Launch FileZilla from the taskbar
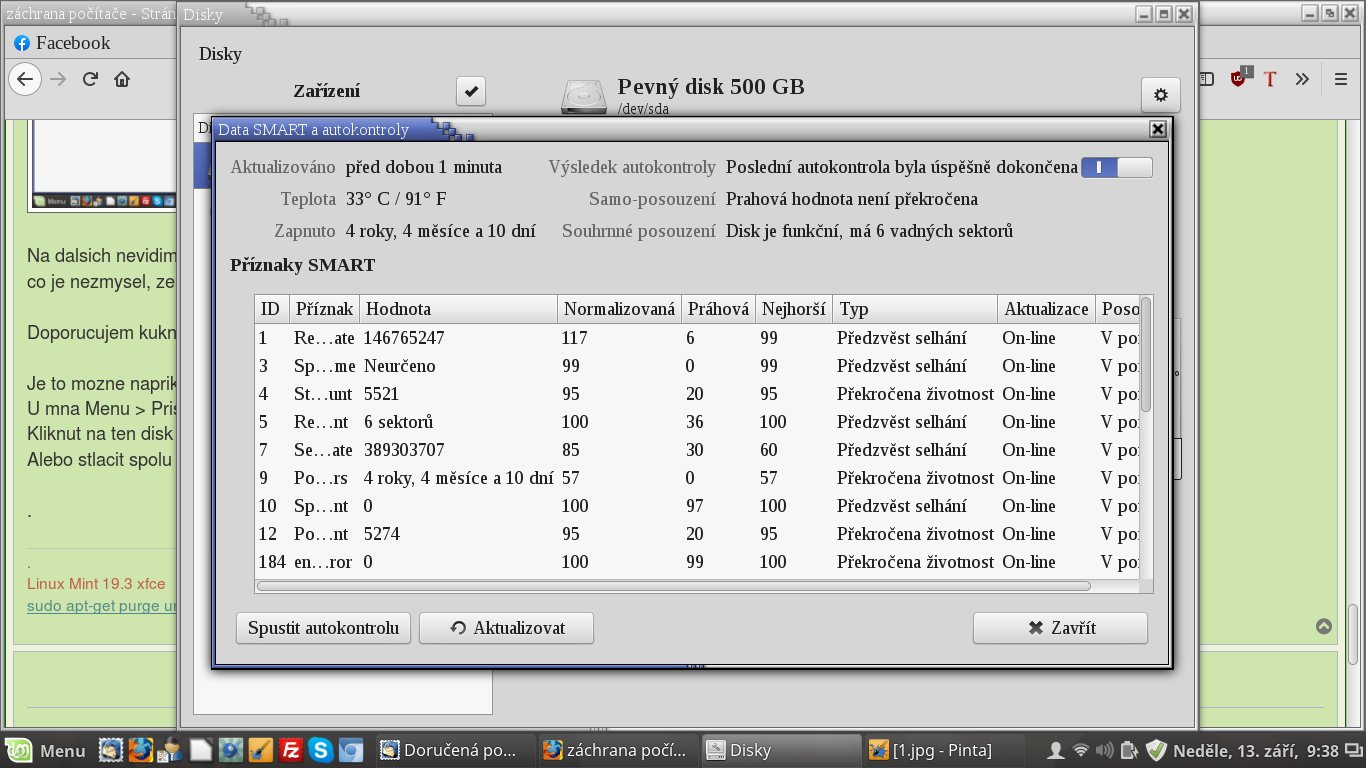Image resolution: width=1366 pixels, height=768 pixels. [x=291, y=749]
